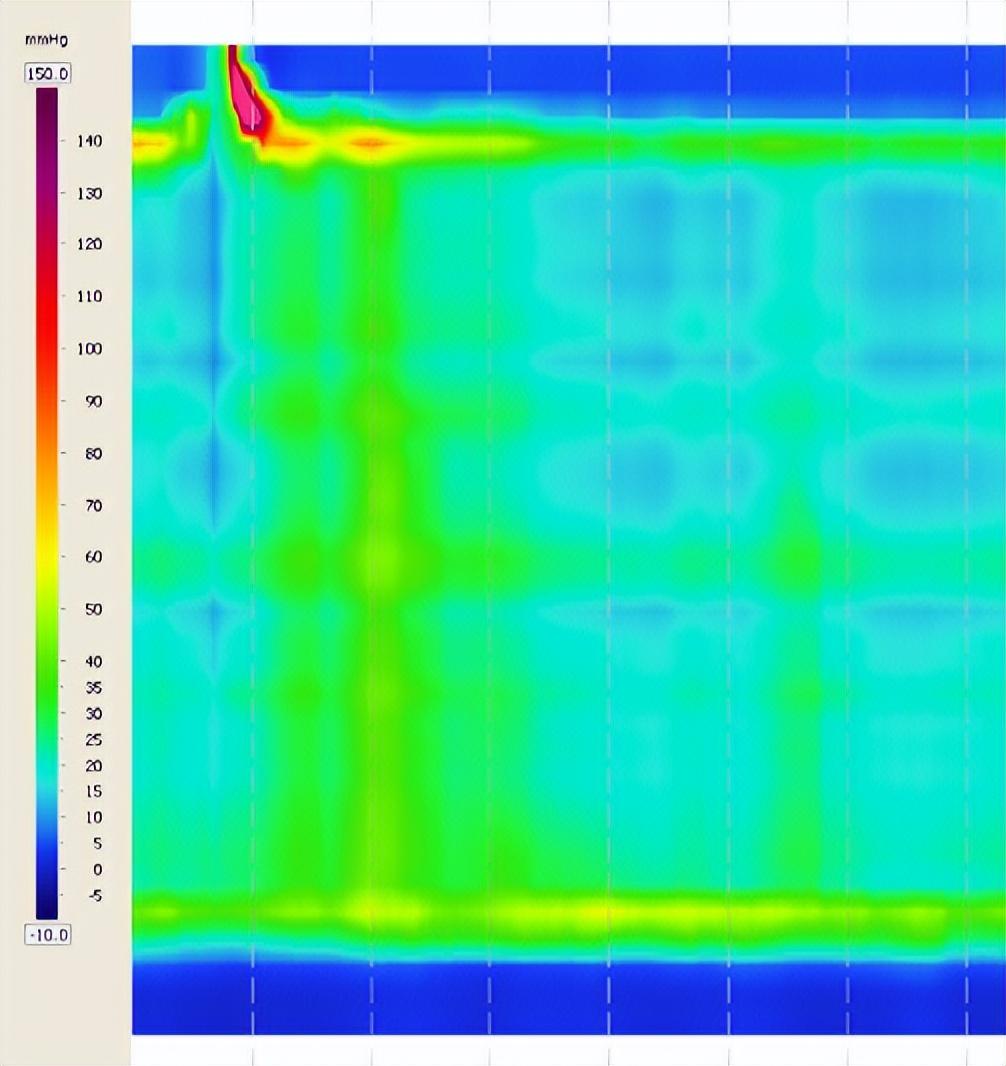This screenshot has width=1006, height=1066.
Task: Click the 25 tick on the pressure scale
Action: click(x=93, y=740)
